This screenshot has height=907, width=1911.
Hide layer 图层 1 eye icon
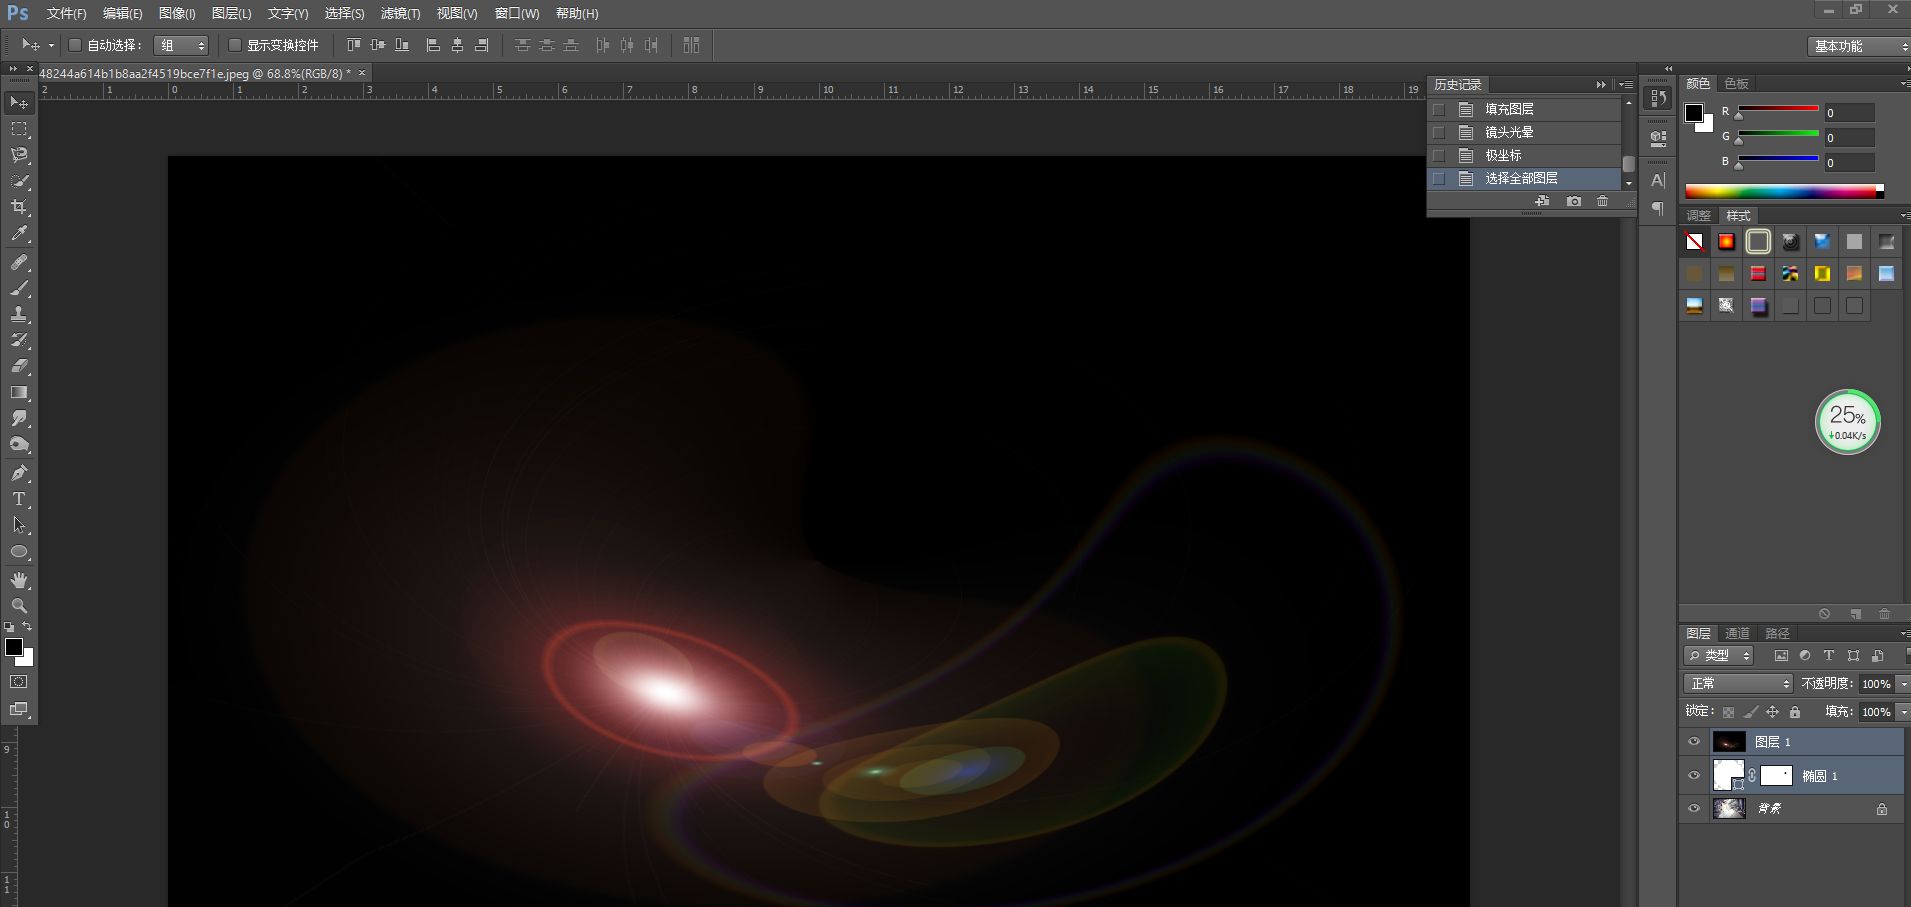(1694, 741)
